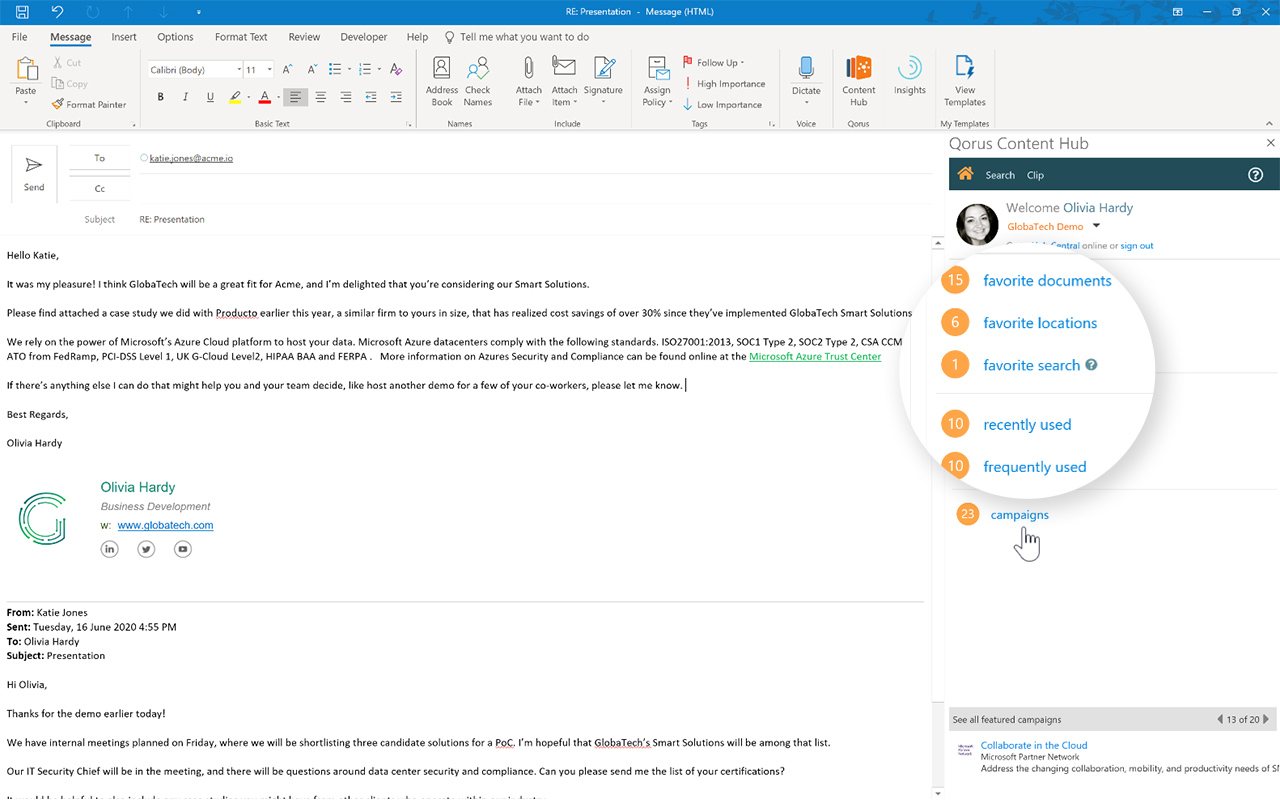
Task: Open the LinkedIn icon in the signature
Action: (x=110, y=549)
